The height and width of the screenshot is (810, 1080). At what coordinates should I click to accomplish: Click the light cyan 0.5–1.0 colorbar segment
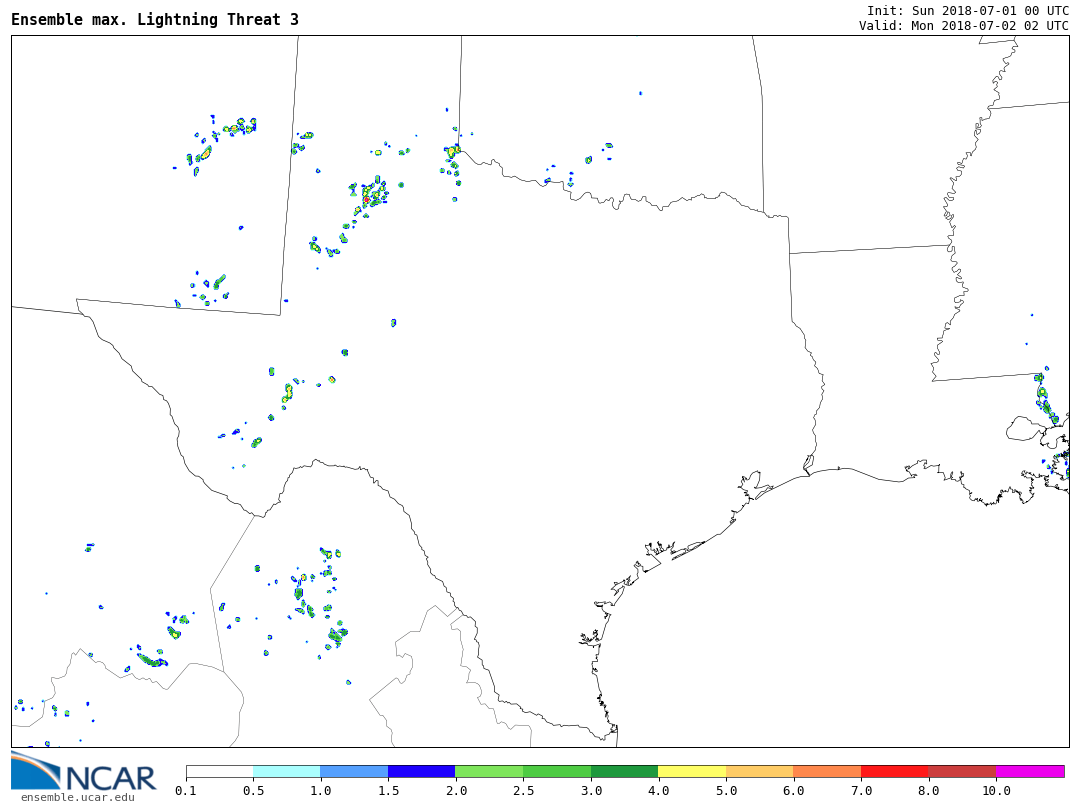tap(287, 771)
